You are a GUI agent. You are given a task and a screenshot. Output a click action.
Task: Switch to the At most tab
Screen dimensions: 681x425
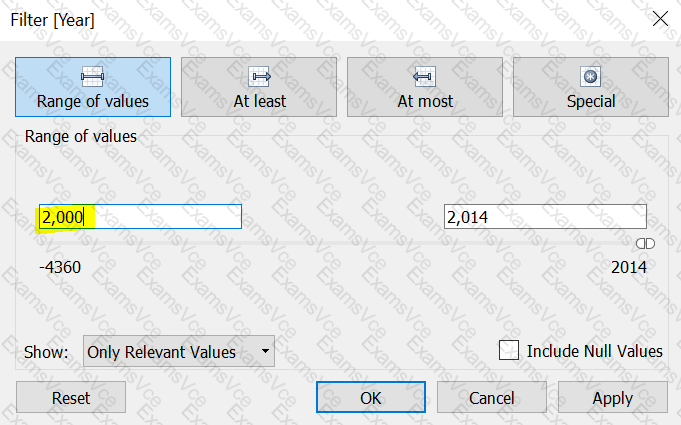[x=425, y=87]
